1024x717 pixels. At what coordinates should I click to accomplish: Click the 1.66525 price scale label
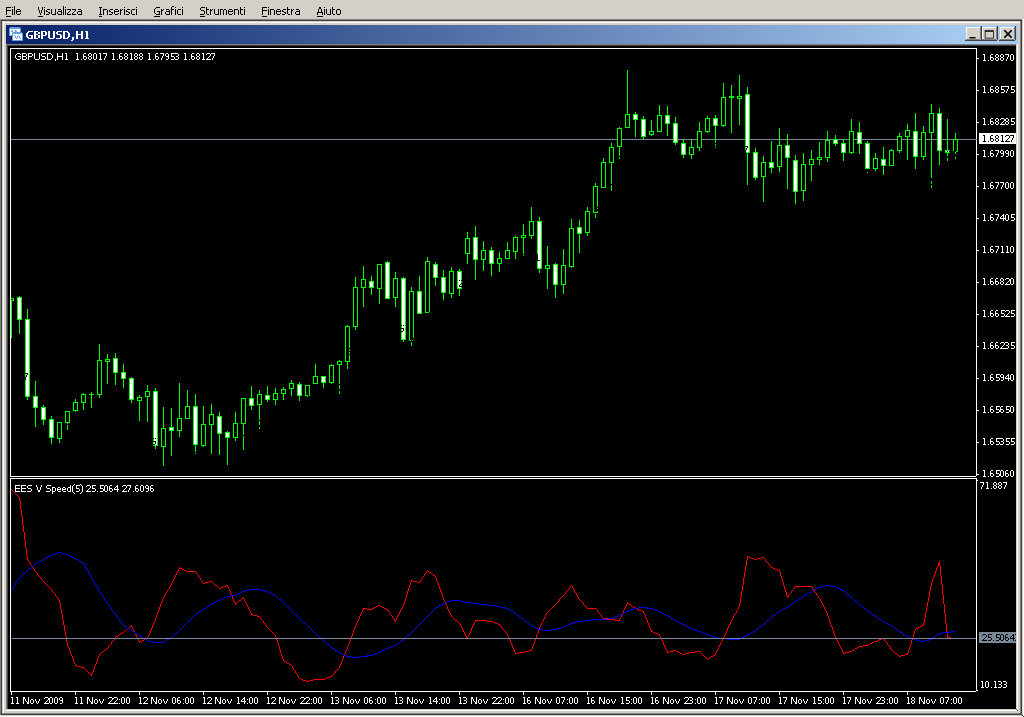click(999, 313)
